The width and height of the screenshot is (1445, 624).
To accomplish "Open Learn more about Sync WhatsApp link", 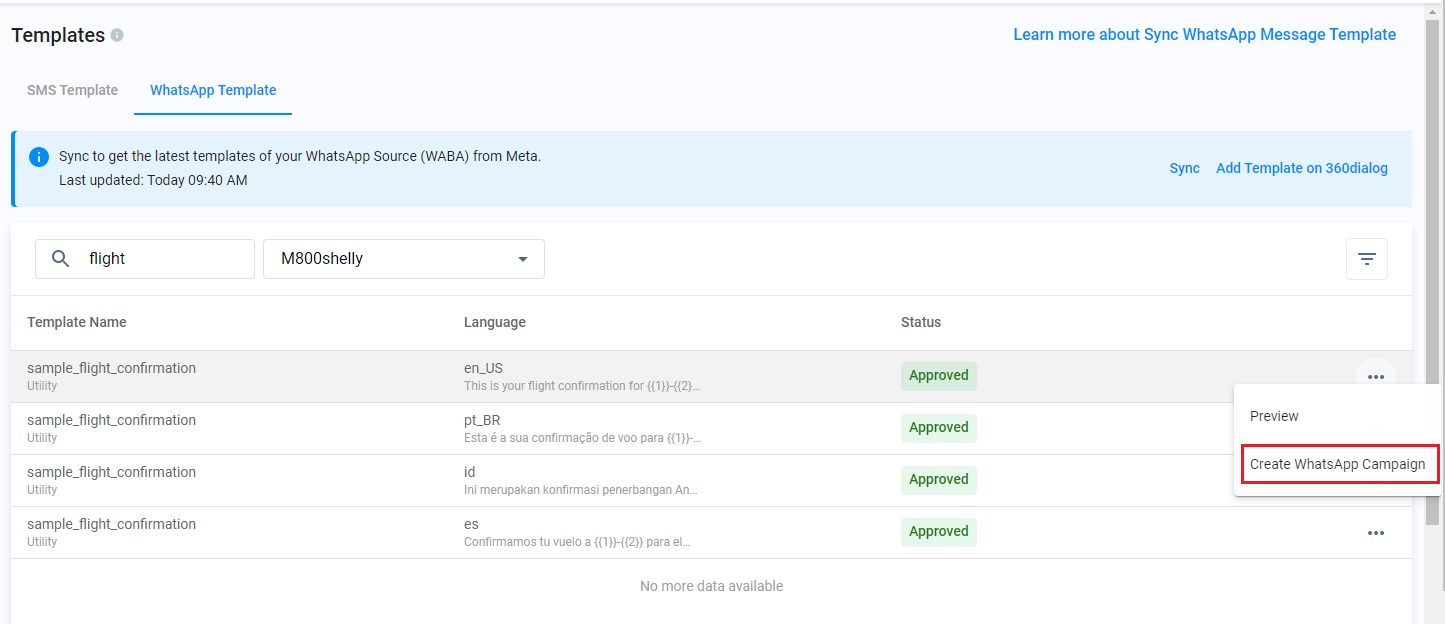I will click(x=1204, y=35).
